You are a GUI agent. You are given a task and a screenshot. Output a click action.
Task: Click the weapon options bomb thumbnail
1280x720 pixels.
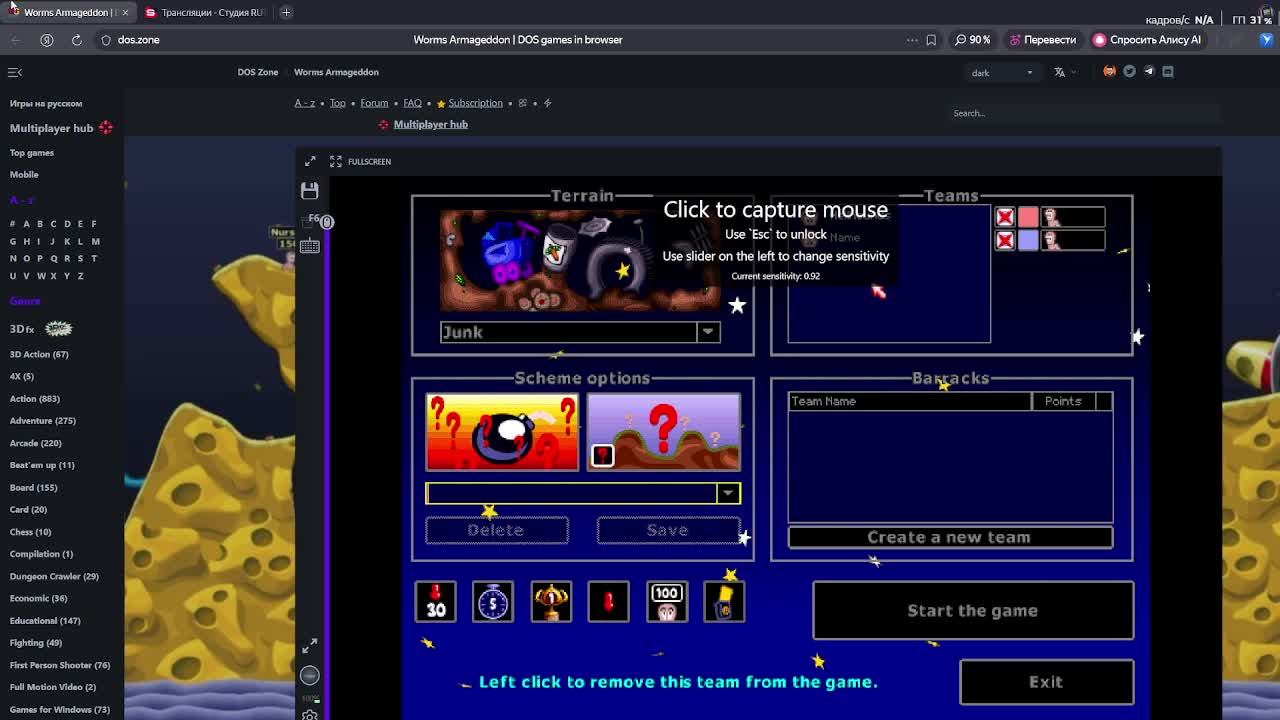pos(502,432)
